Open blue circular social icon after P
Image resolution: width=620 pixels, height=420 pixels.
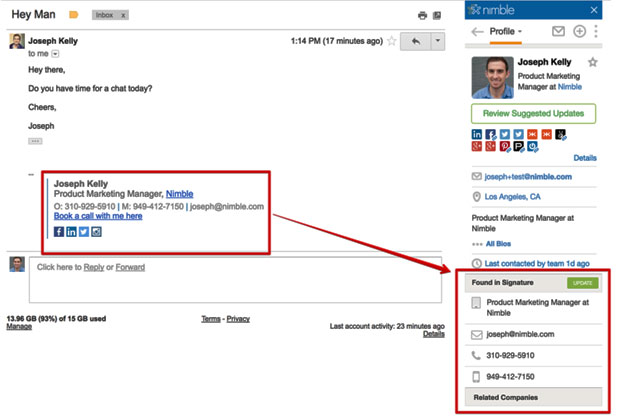pos(533,147)
